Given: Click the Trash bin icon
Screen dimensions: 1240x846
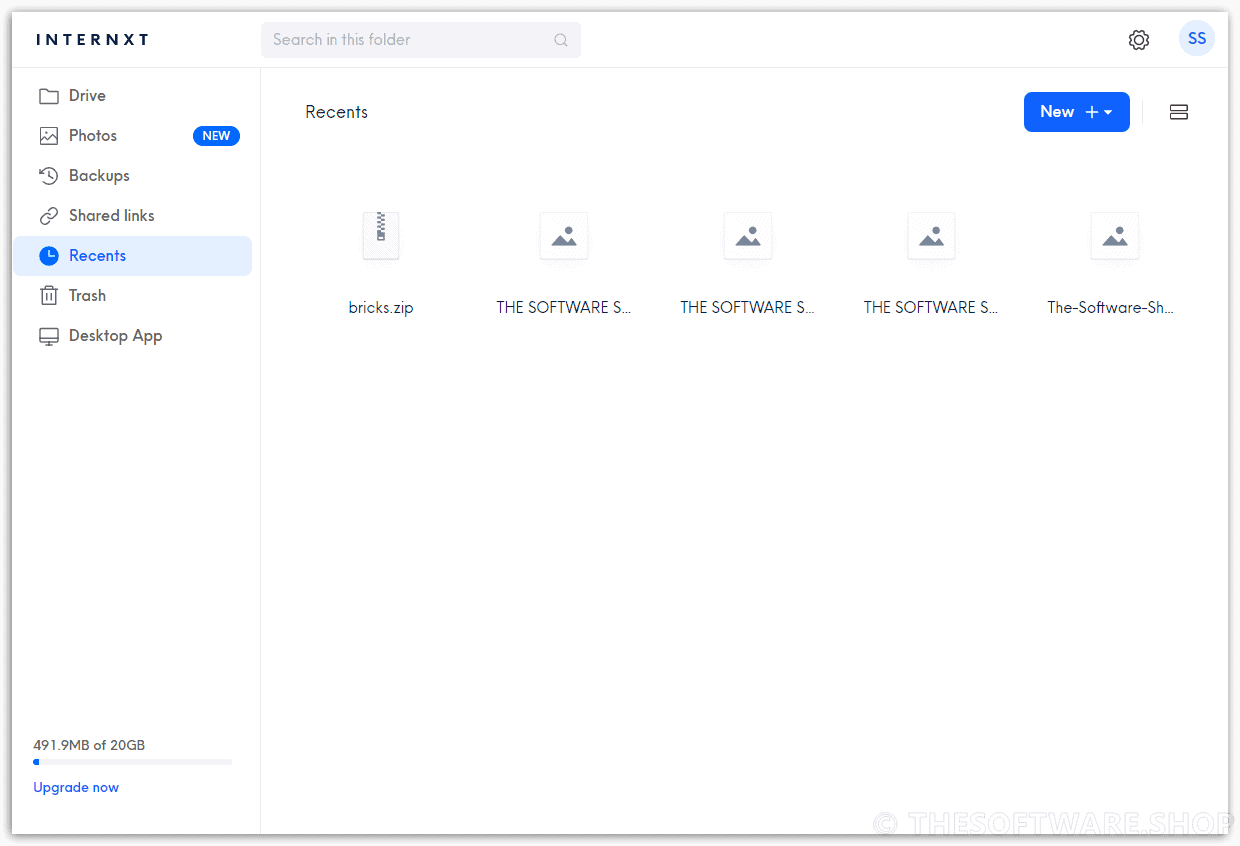Looking at the screenshot, I should (49, 296).
